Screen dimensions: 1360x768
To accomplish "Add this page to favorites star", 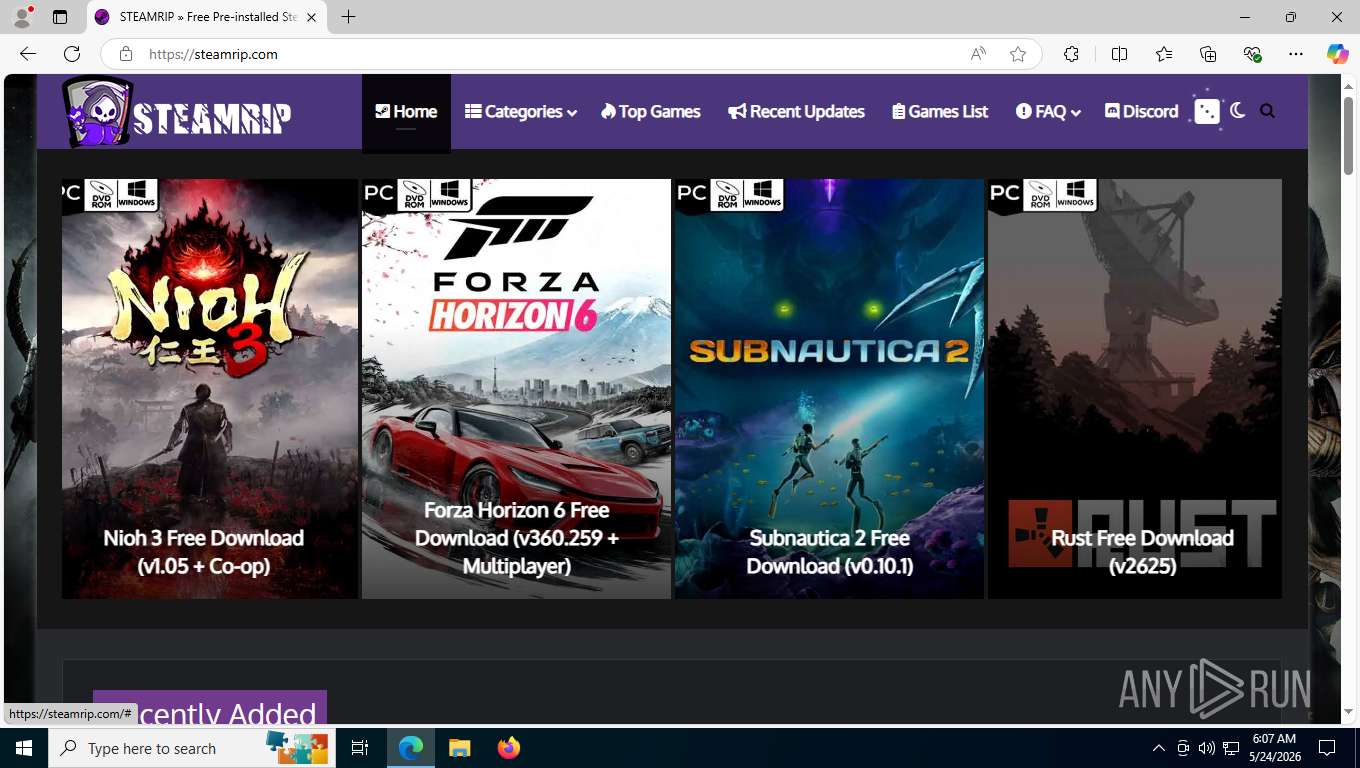I will pos(1018,54).
